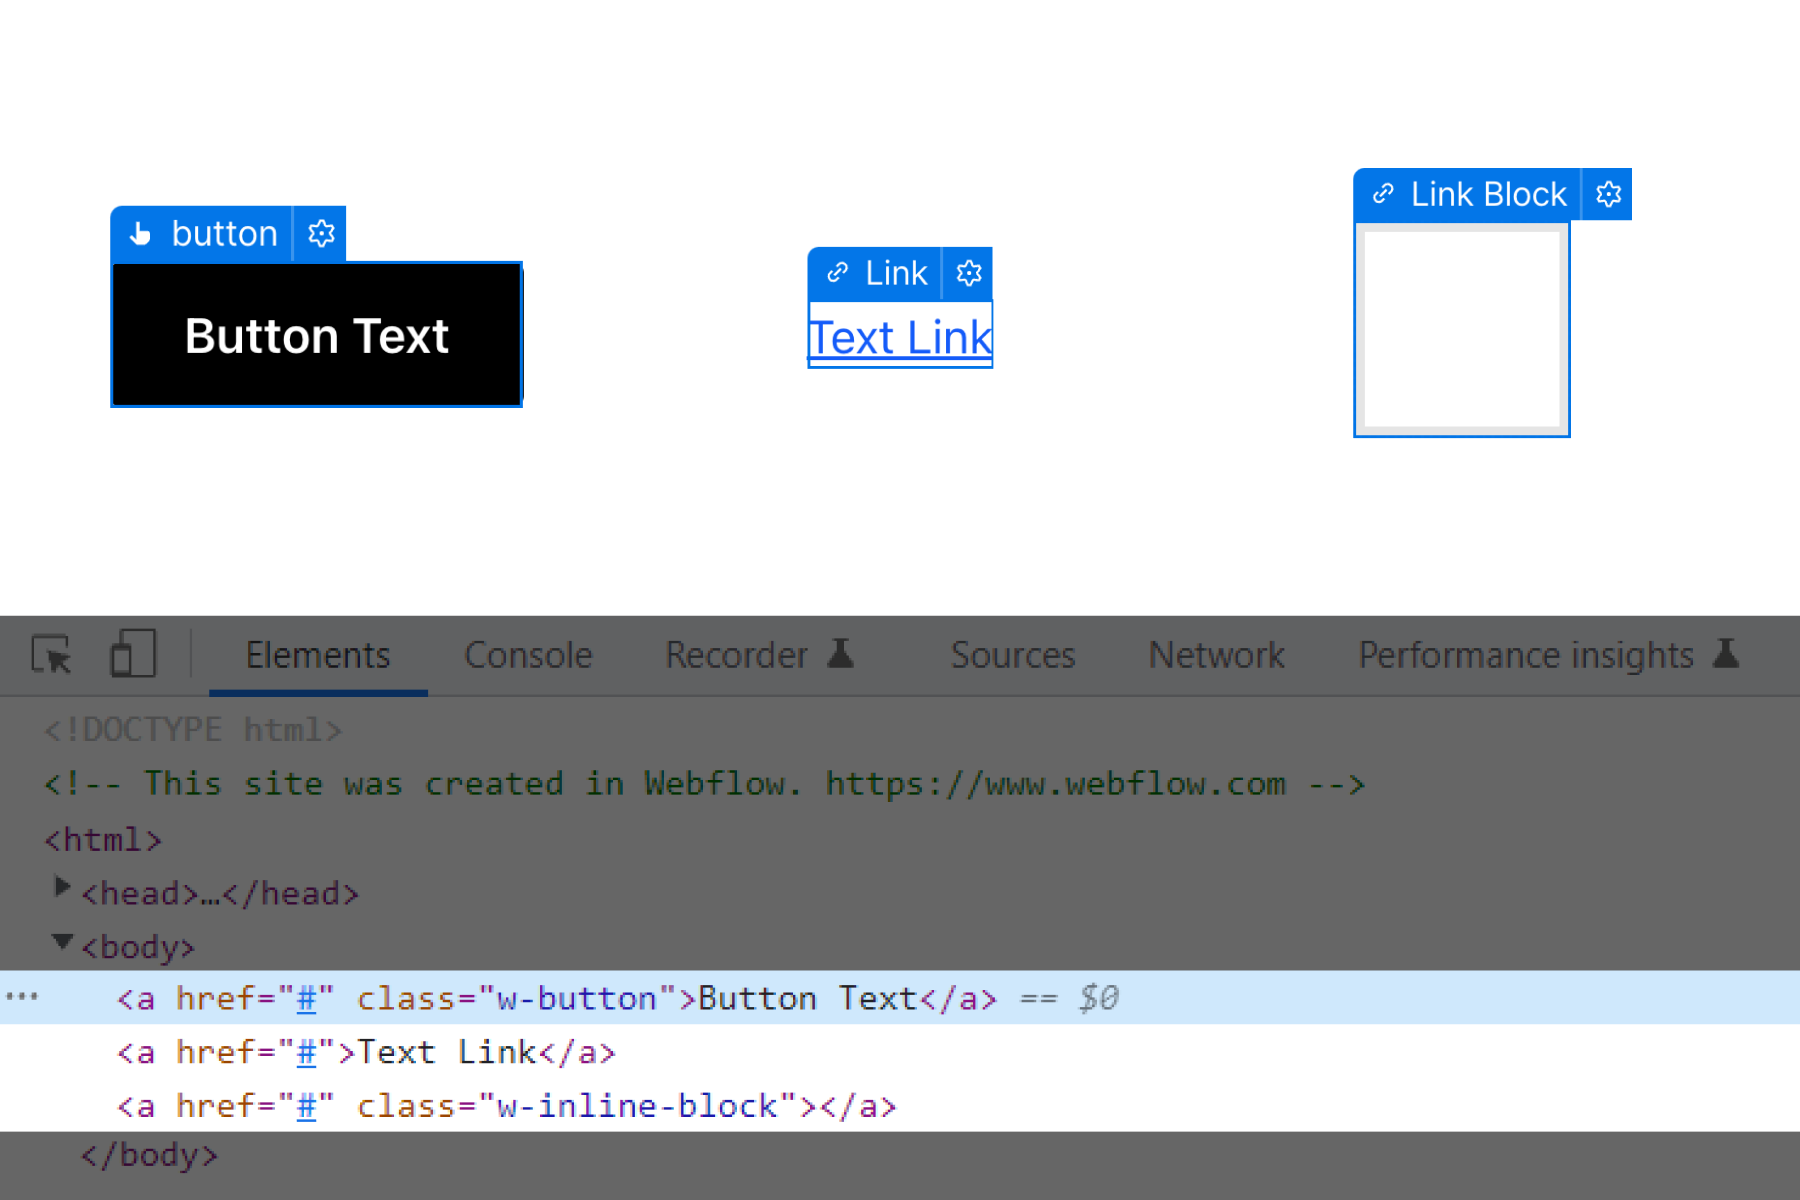This screenshot has width=1800, height=1200.
Task: Open settings gear next to Link Block label
Action: pyautogui.click(x=1606, y=194)
